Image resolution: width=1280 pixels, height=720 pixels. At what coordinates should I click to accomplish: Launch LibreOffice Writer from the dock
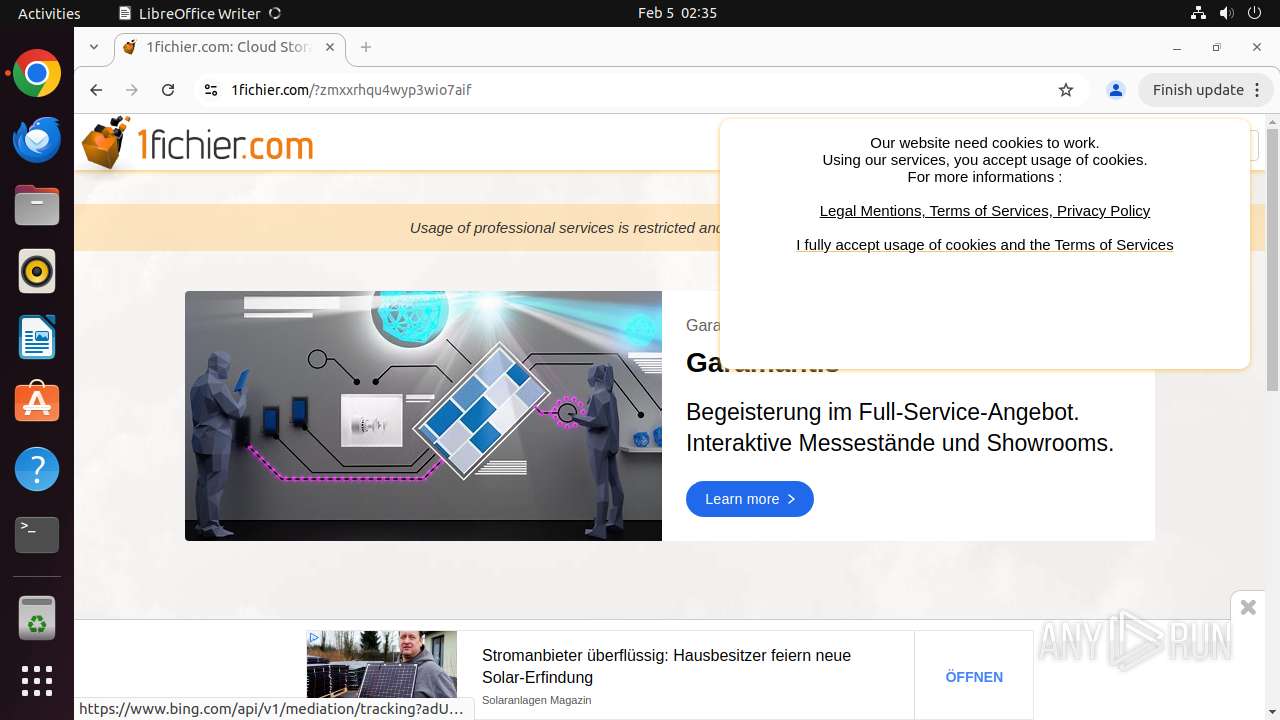(x=37, y=338)
